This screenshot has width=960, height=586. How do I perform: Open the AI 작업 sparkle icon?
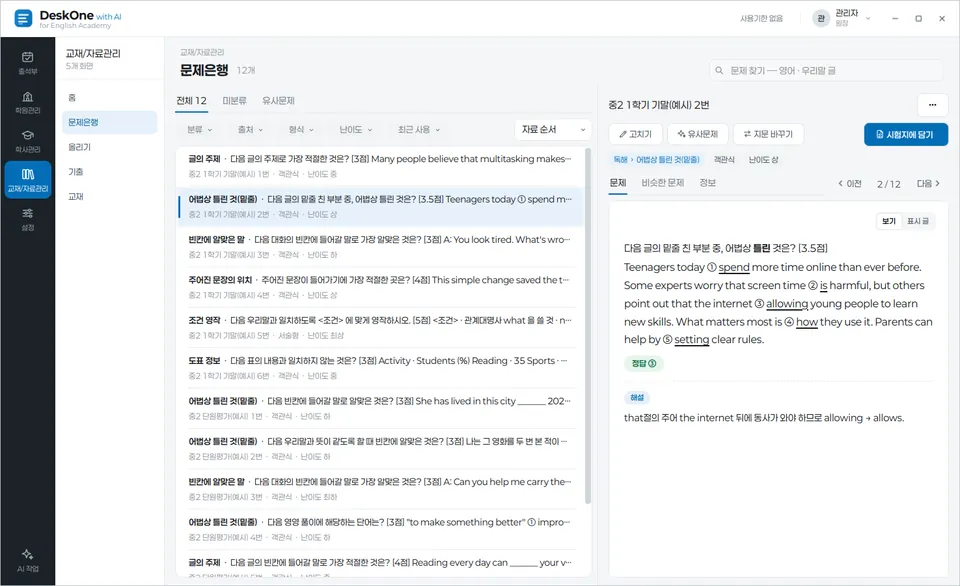pyautogui.click(x=28, y=560)
